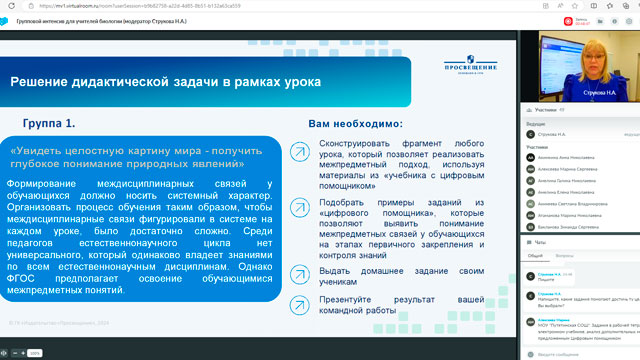Add page to favorites with star icon
The width and height of the screenshot is (640, 360).
click(x=575, y=6)
